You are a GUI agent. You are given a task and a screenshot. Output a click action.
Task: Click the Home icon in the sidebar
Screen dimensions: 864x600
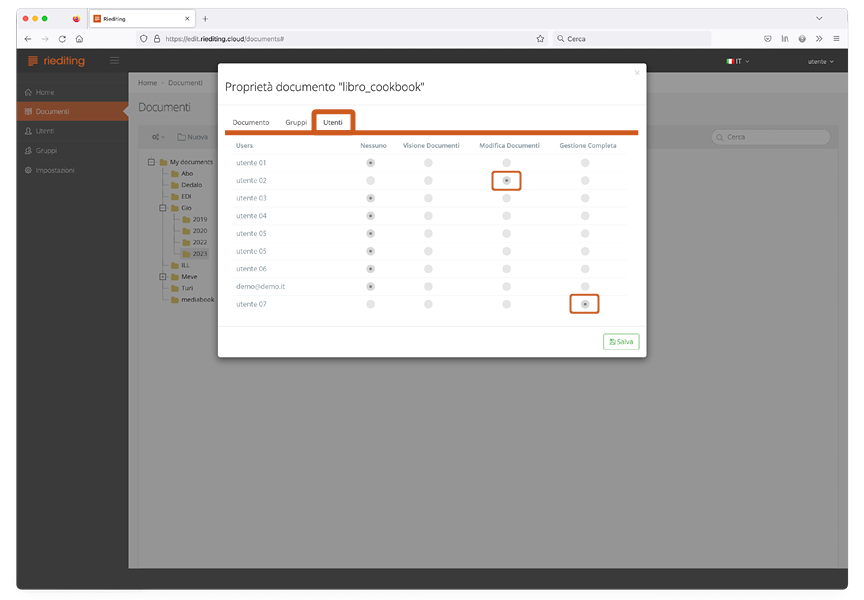point(28,92)
